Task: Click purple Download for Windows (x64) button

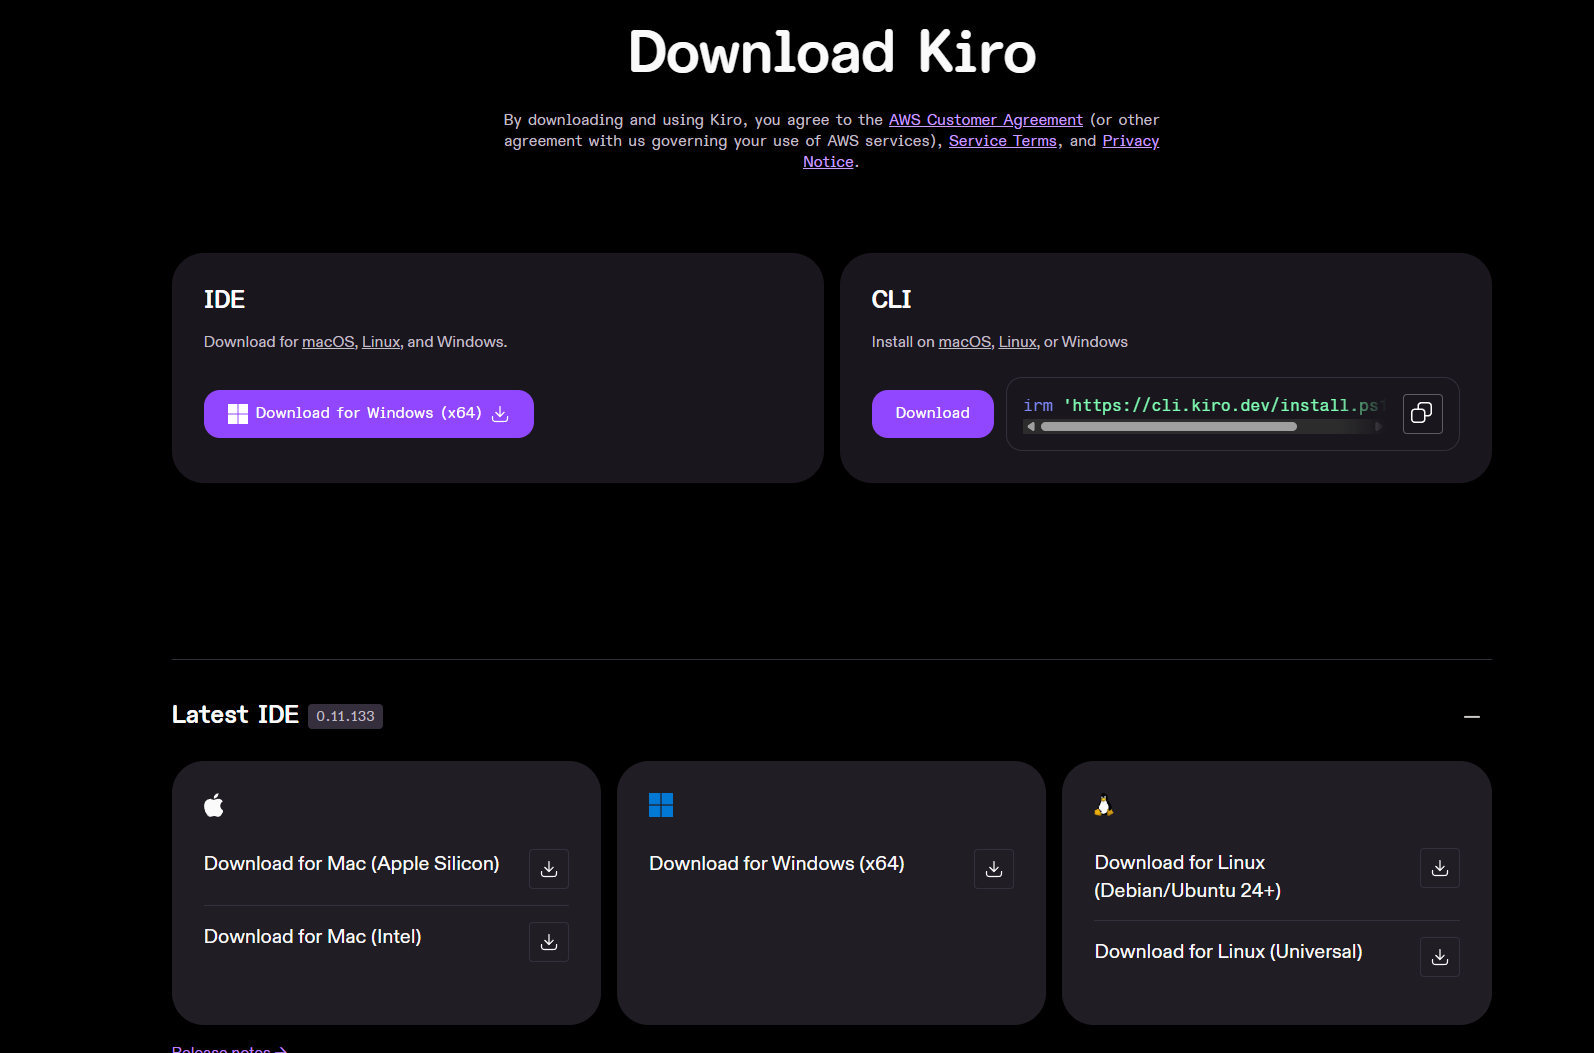Action: (x=369, y=414)
